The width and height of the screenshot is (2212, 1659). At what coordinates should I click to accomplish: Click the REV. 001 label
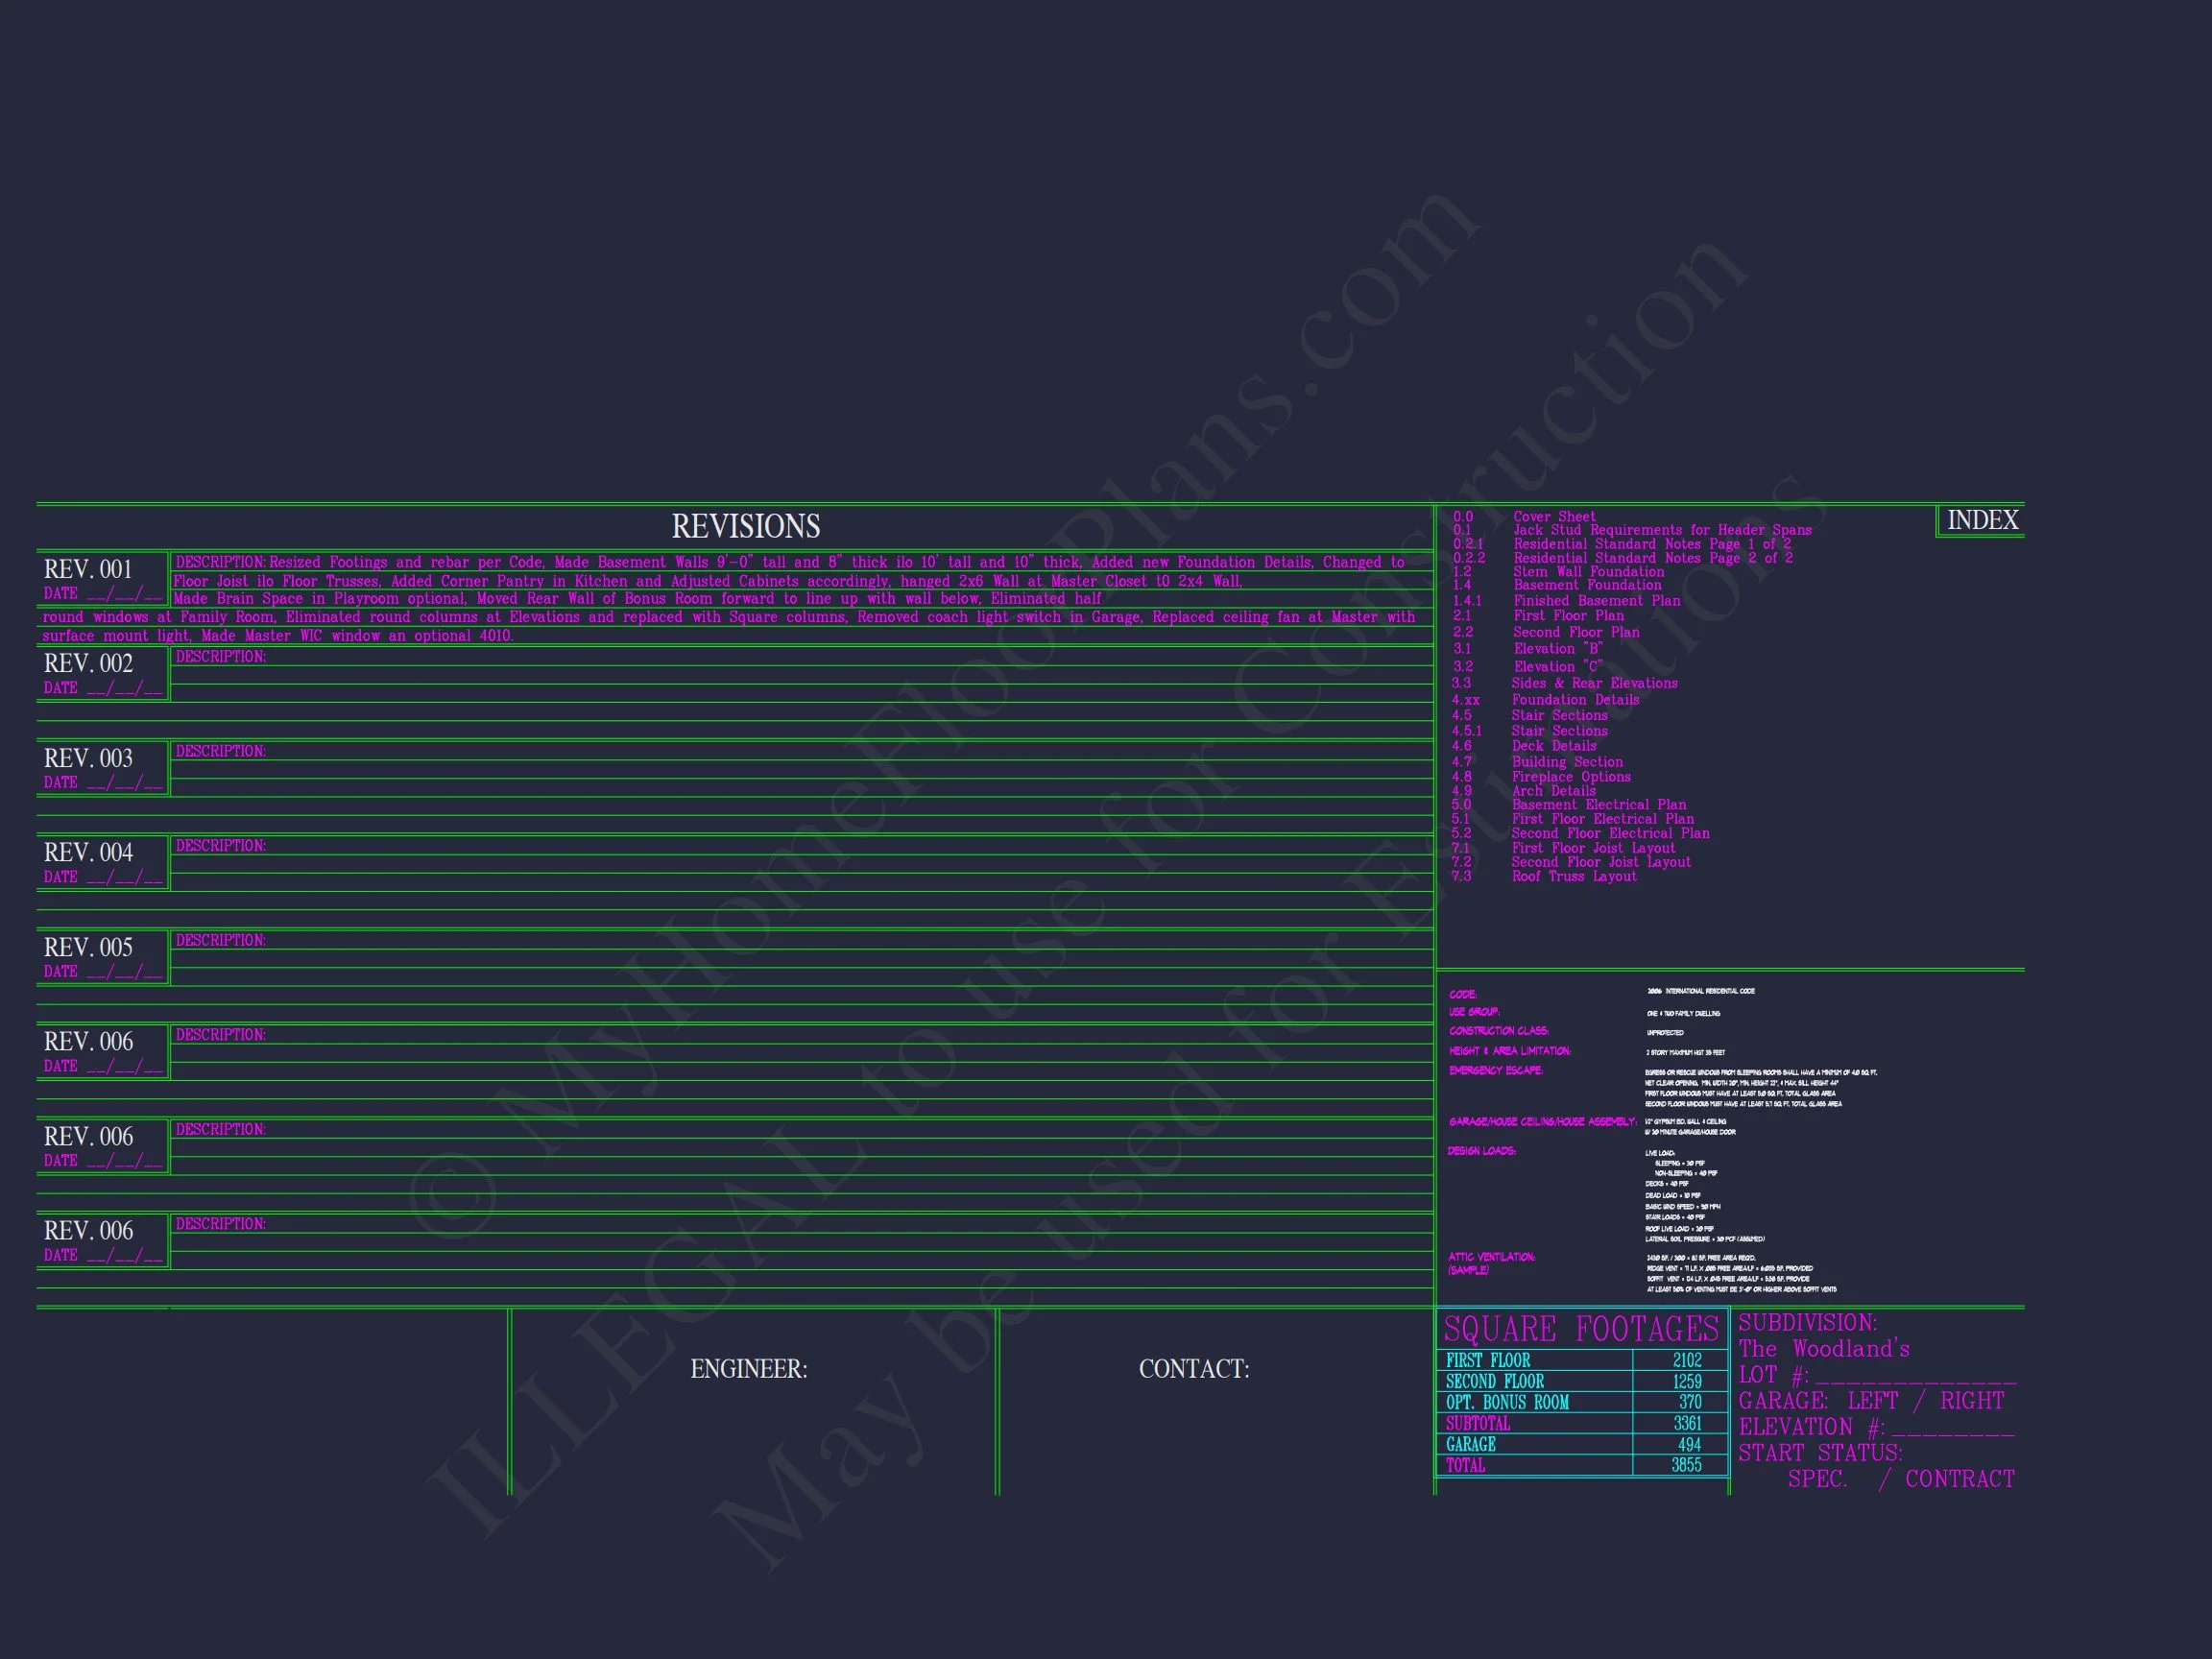pos(88,569)
